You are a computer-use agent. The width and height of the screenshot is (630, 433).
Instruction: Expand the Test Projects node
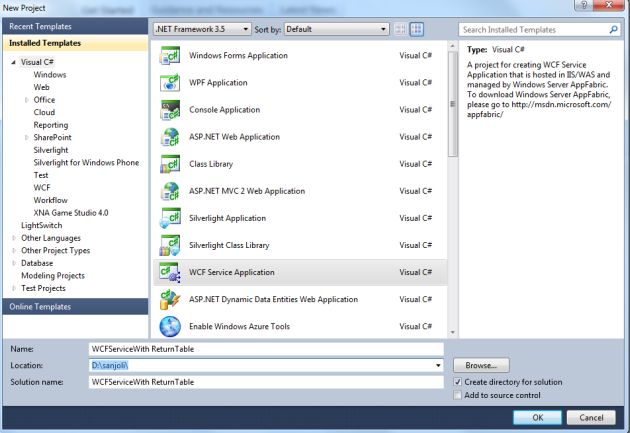14,288
